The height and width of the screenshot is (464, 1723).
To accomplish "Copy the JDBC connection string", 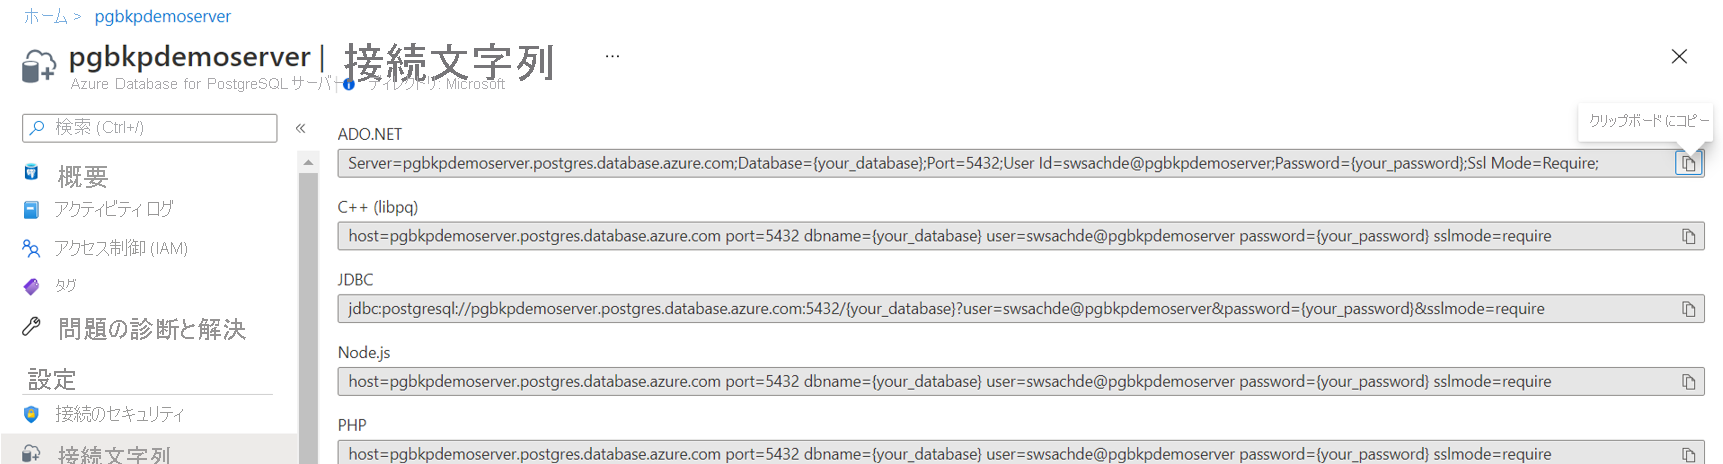I will coord(1688,309).
